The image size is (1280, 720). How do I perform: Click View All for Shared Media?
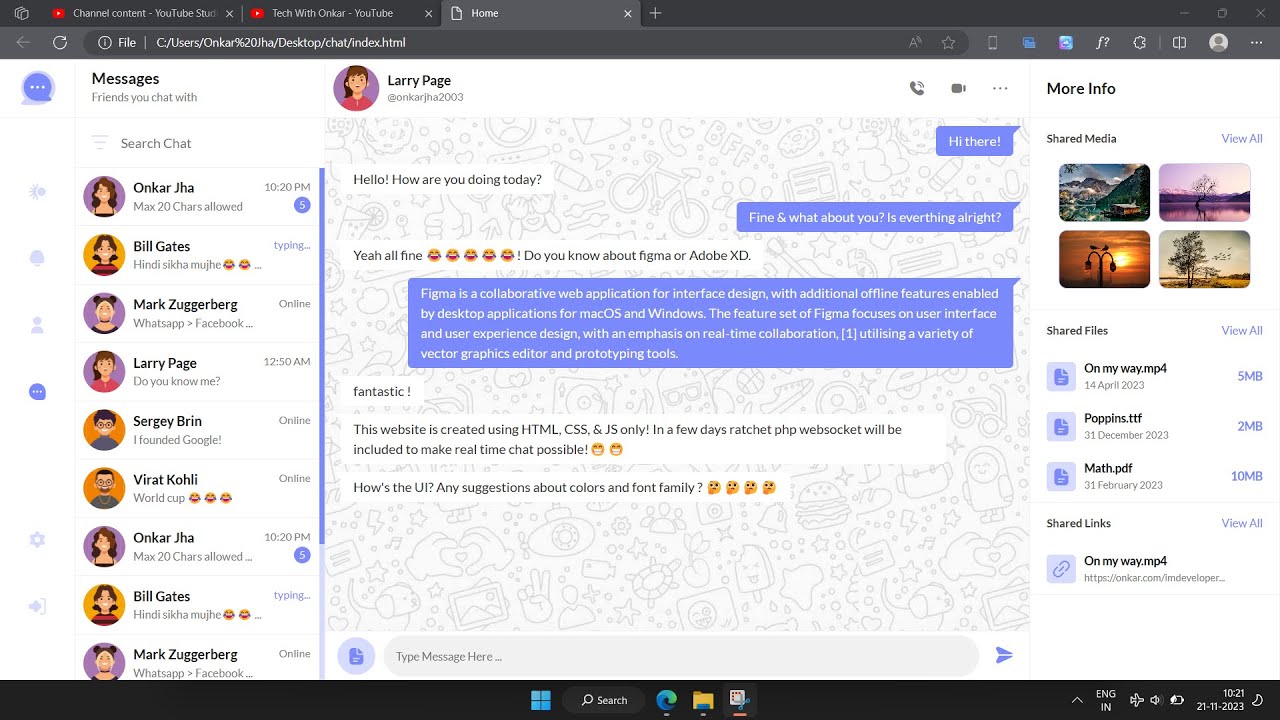pos(1241,138)
